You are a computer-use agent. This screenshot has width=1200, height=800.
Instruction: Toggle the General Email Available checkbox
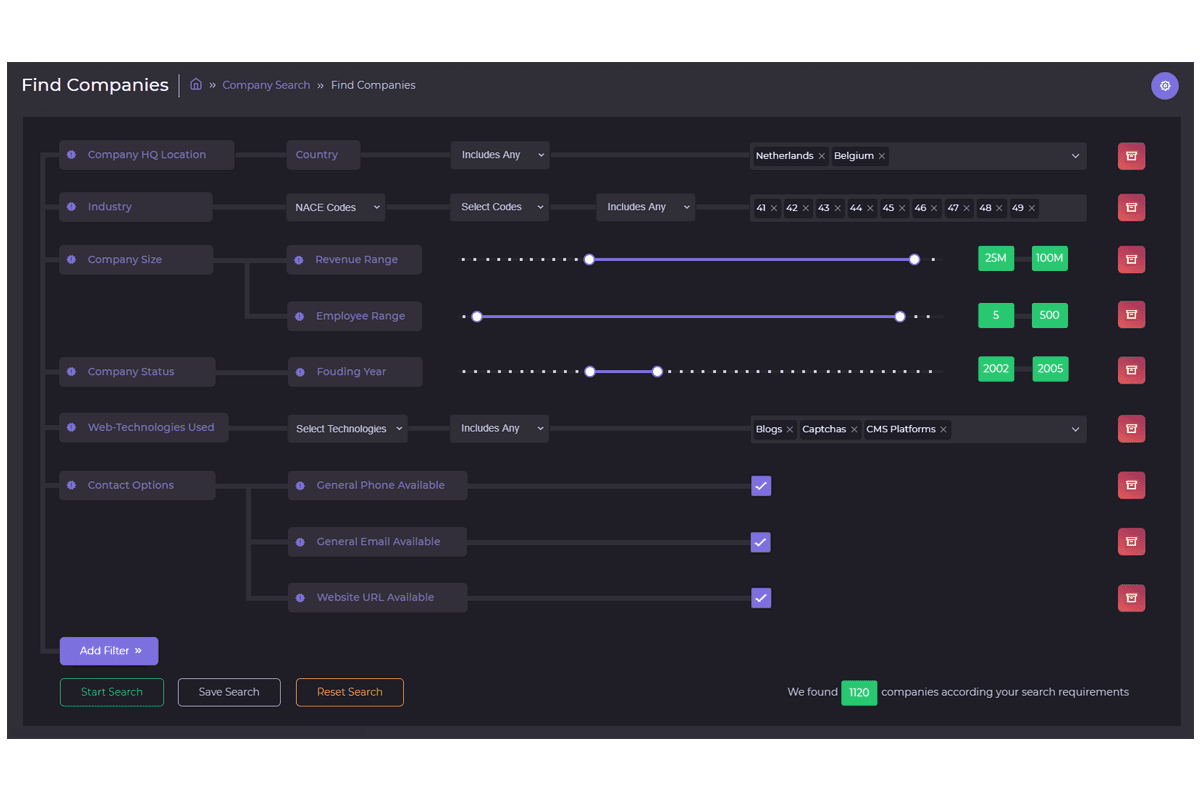(x=761, y=542)
